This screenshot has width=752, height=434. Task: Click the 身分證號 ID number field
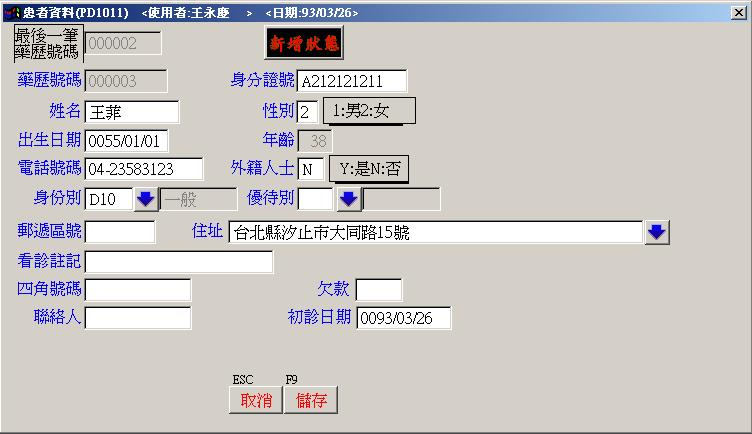(x=352, y=81)
